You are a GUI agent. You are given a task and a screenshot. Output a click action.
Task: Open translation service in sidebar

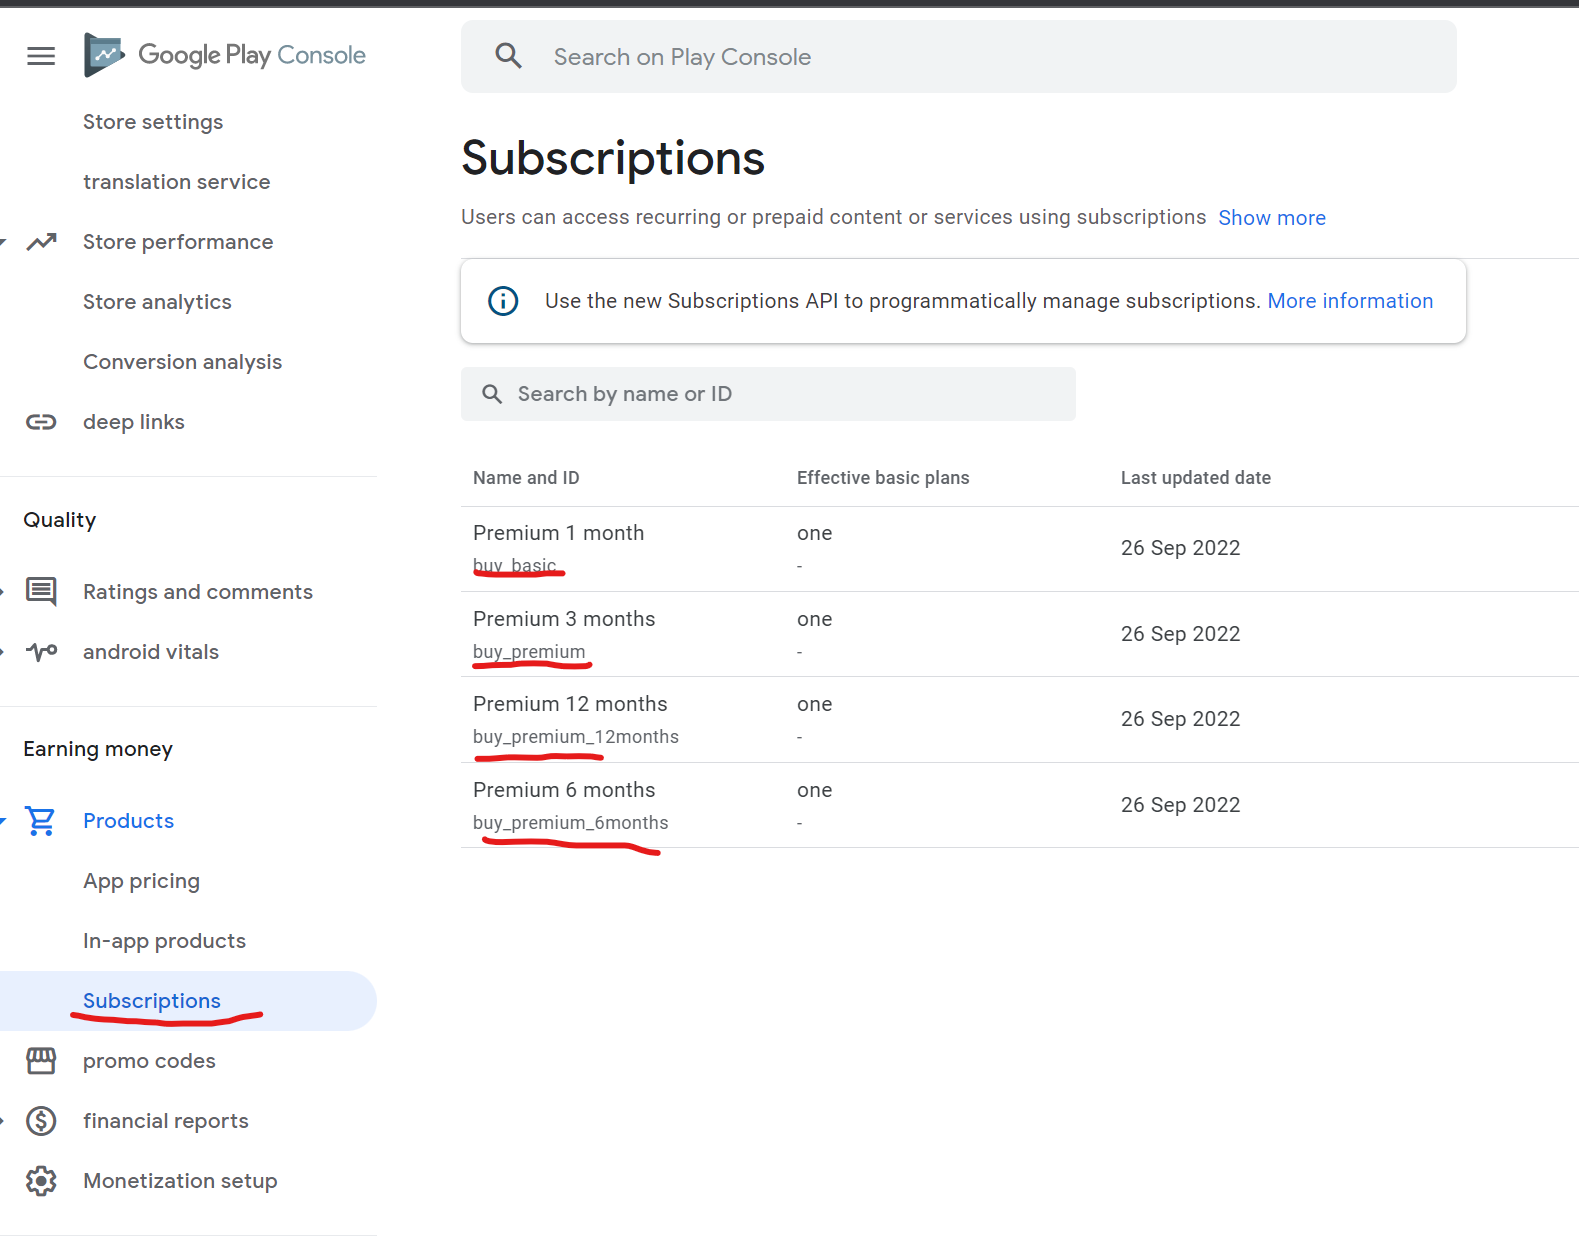(176, 182)
